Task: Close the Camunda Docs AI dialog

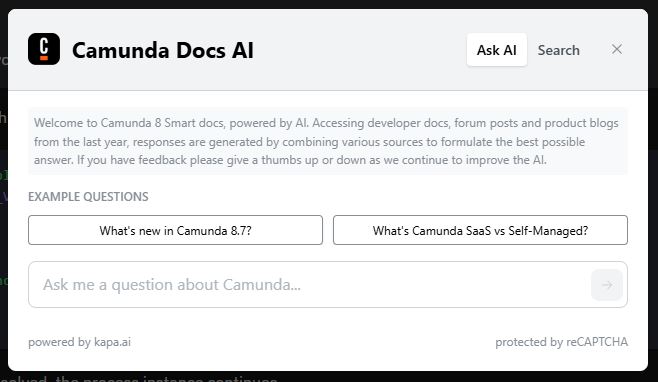Action: point(616,49)
